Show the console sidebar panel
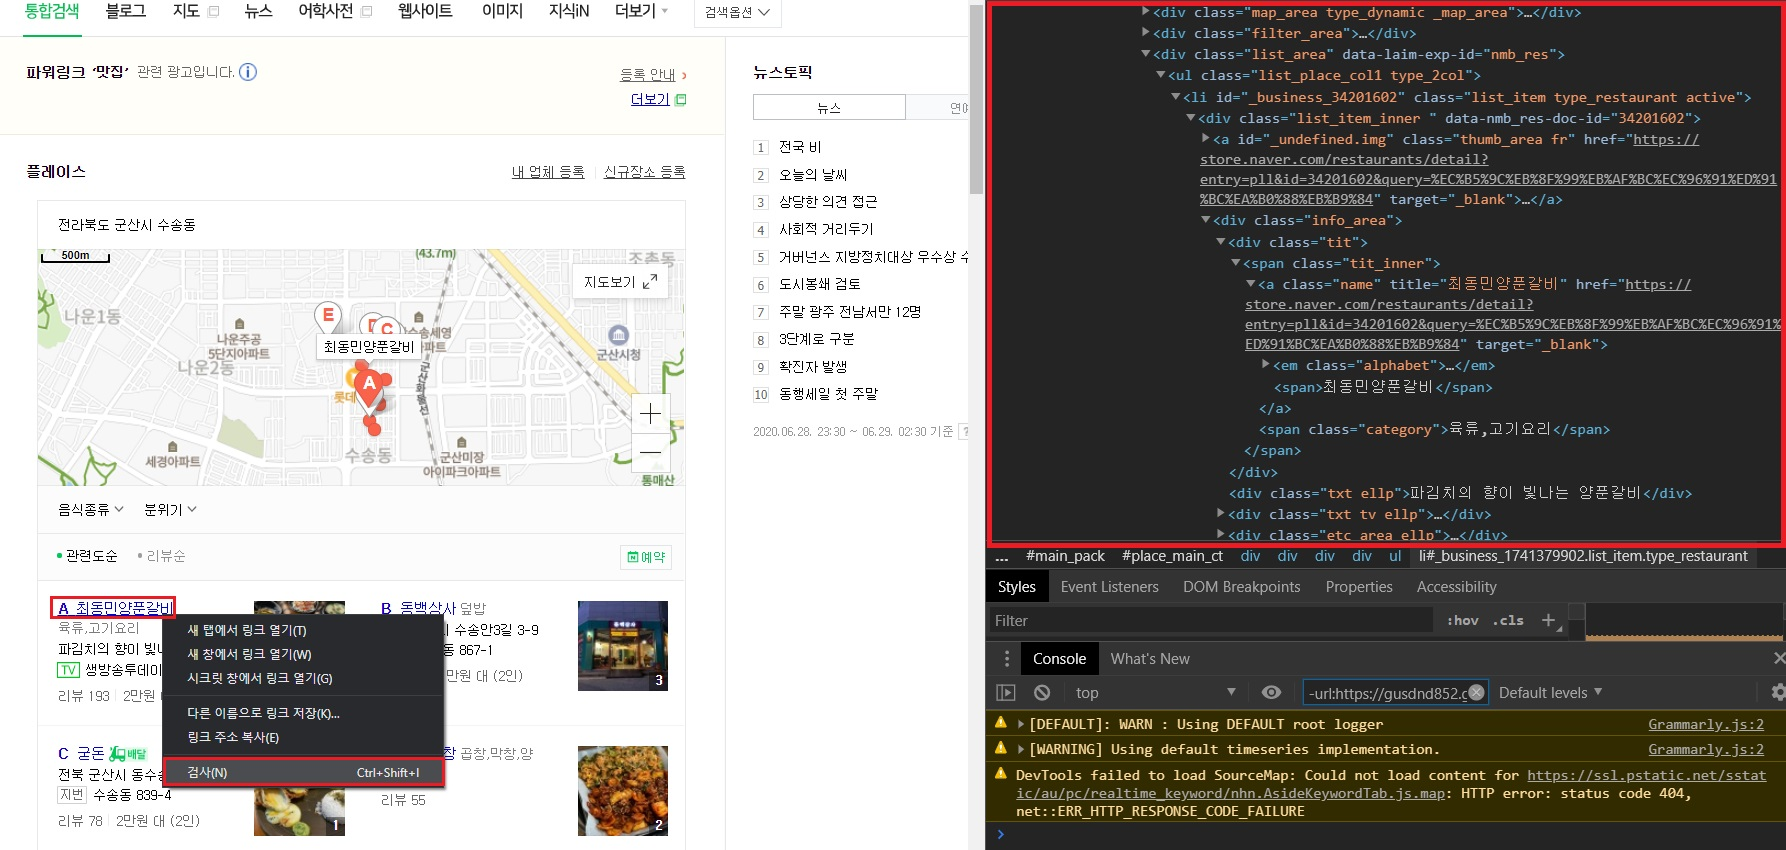The height and width of the screenshot is (850, 1786). click(1006, 693)
